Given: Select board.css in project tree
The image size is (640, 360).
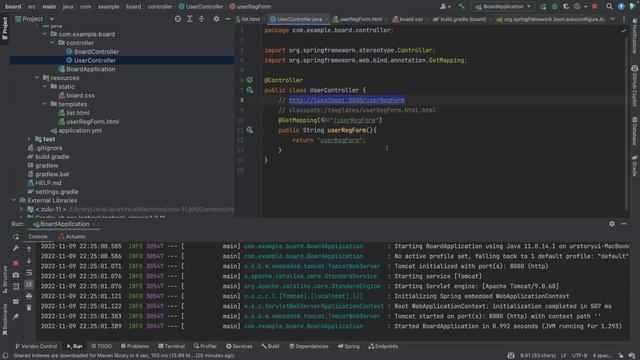Looking at the screenshot, I should 80,96.
